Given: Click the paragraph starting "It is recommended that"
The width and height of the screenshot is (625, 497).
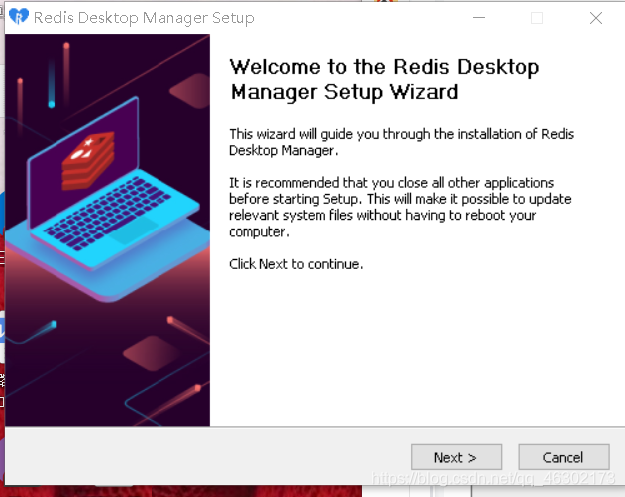Looking at the screenshot, I should coord(400,207).
